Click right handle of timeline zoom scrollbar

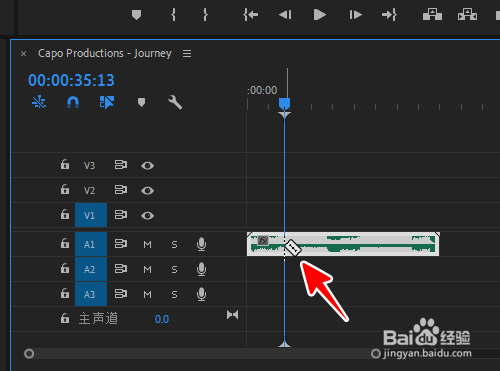[x=376, y=354]
